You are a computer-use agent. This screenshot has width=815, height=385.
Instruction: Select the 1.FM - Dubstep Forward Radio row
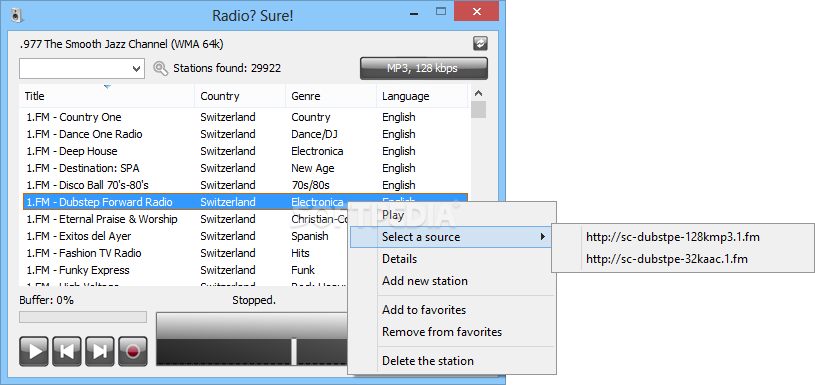click(x=245, y=202)
